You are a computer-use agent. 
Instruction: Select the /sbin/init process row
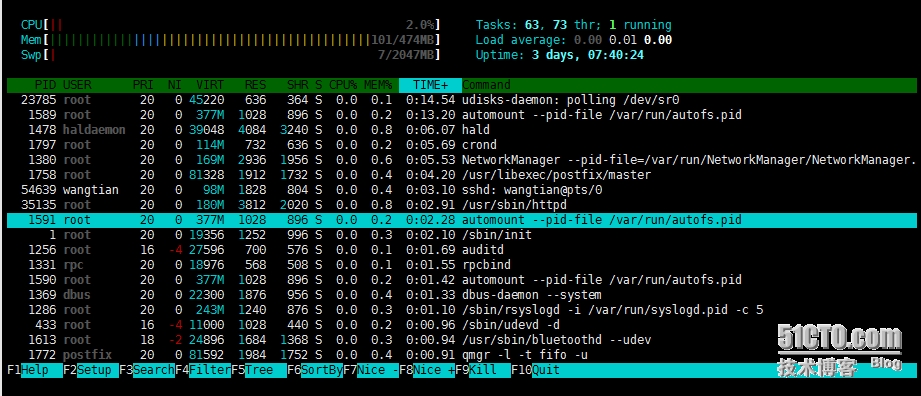[x=462, y=235]
